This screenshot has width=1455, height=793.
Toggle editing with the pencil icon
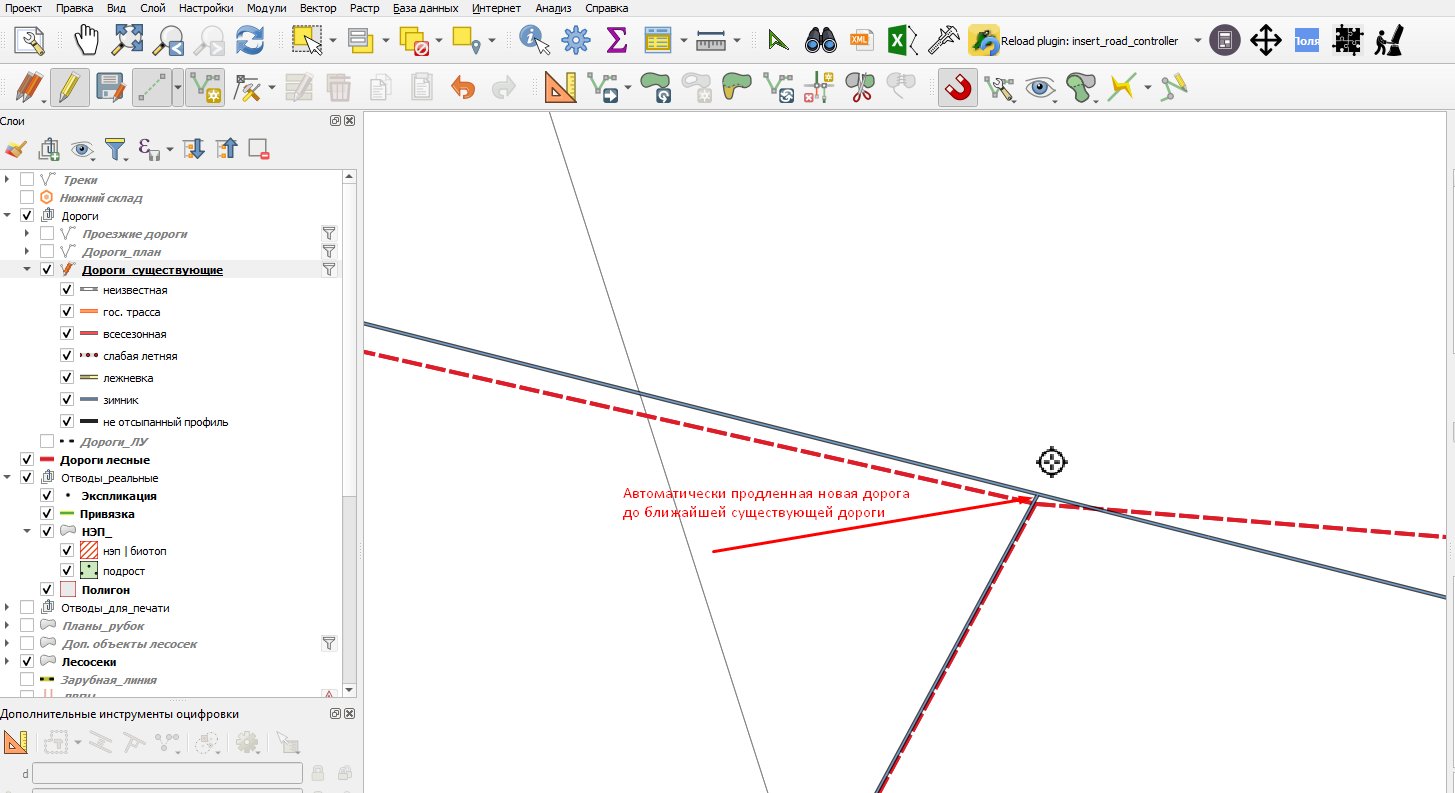coord(69,88)
